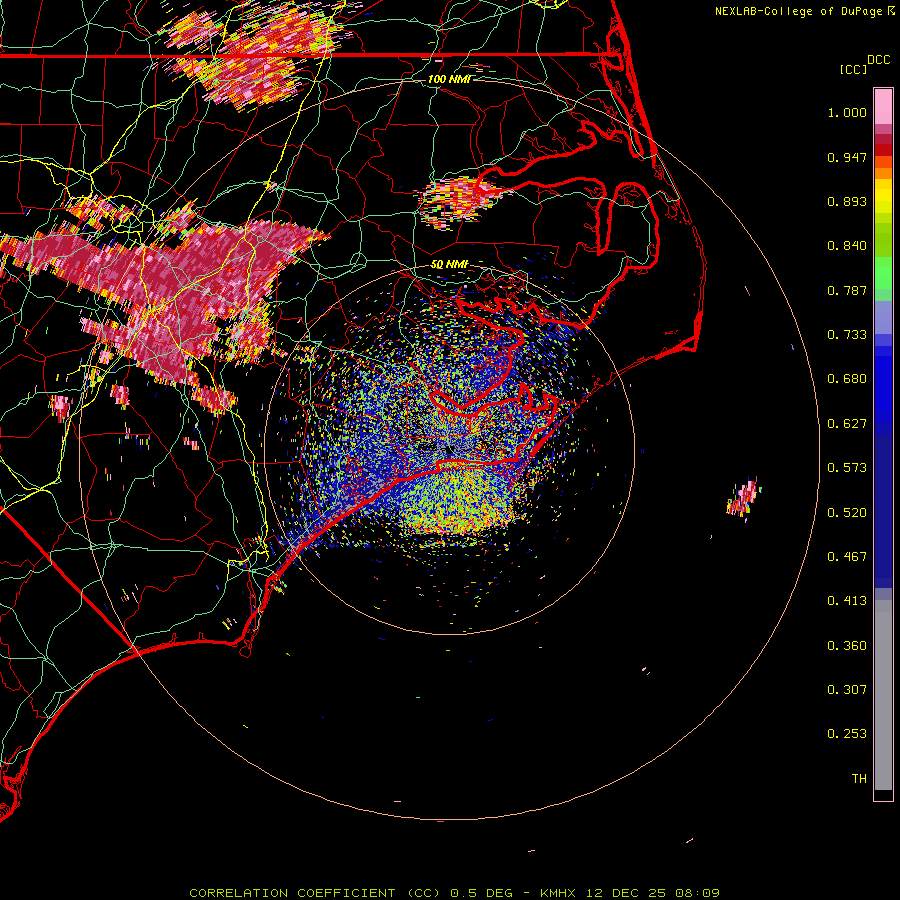Click the 50 NMI range ring label
900x900 pixels.
449,264
